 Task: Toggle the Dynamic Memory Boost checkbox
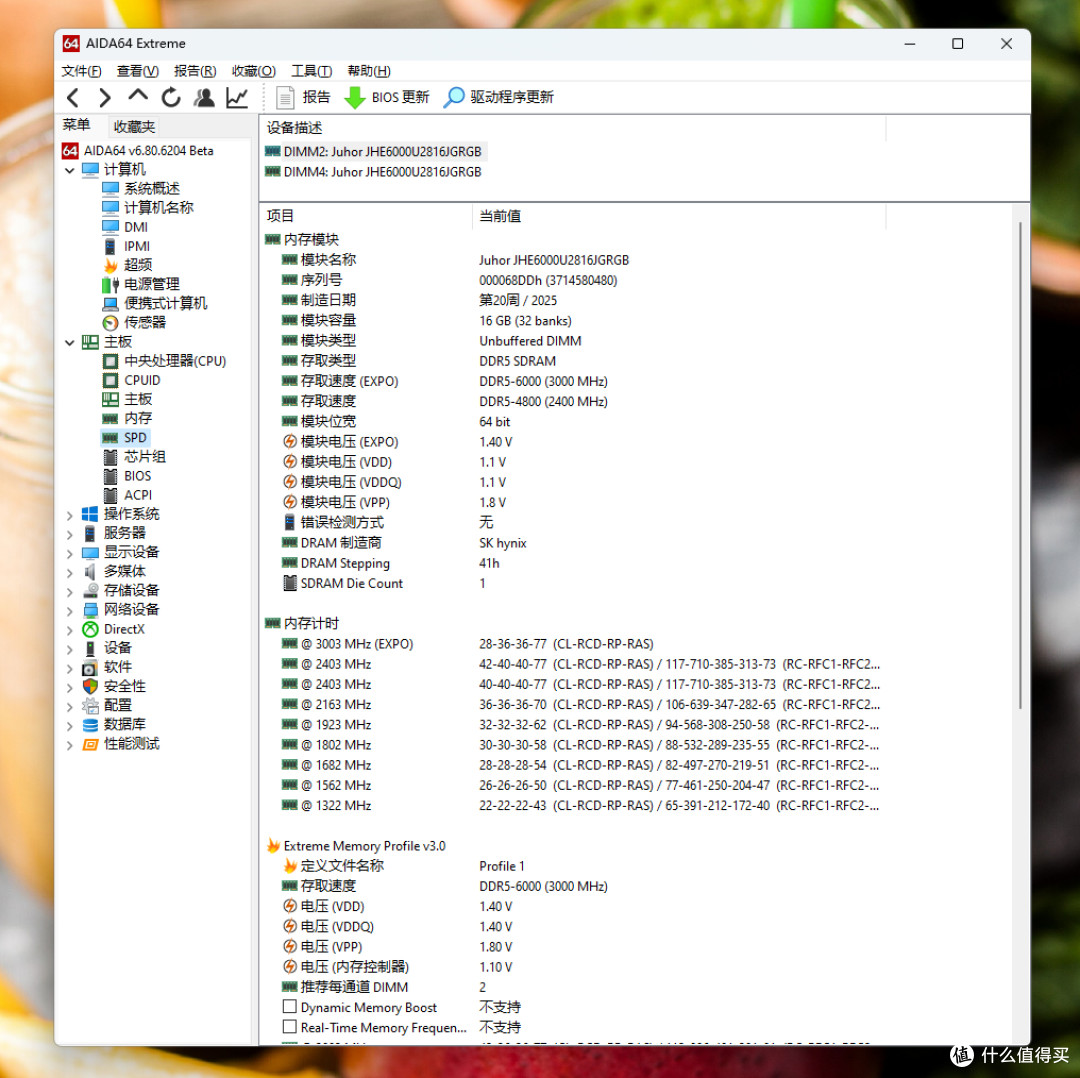pos(290,1007)
